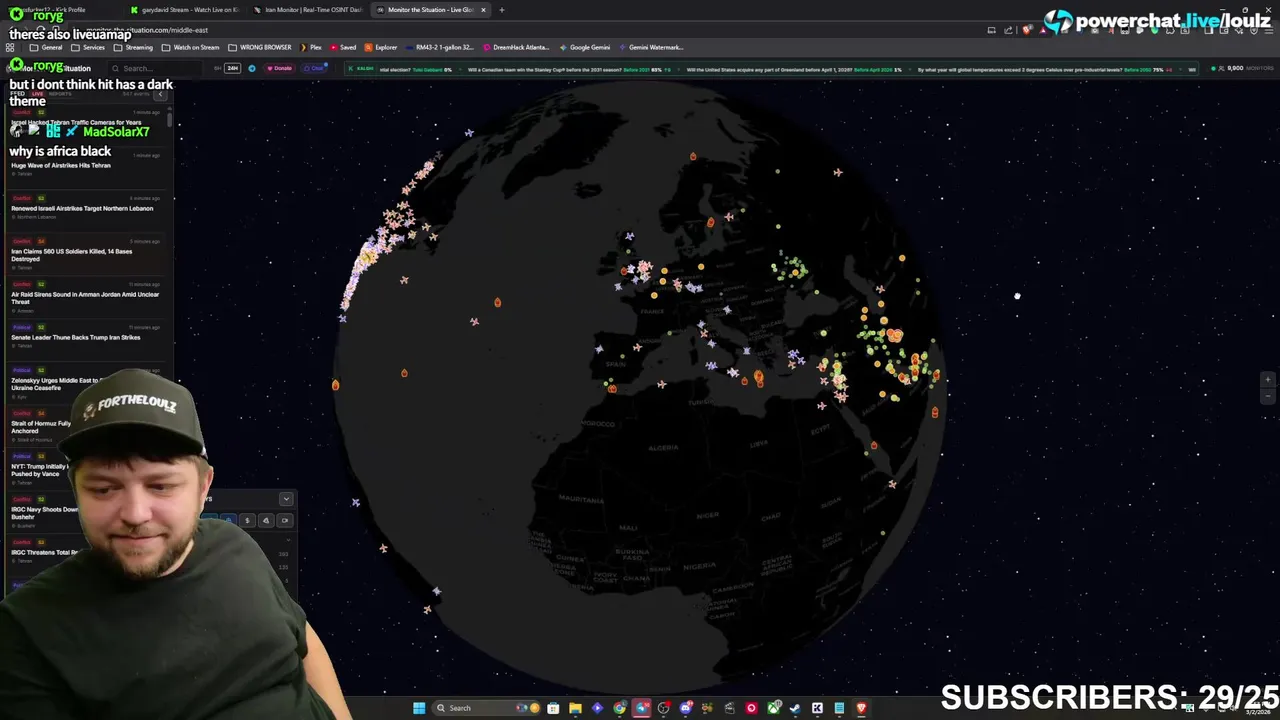Open the Gemini Watermark bookmark
Screen dimensions: 1280x720
click(652, 47)
